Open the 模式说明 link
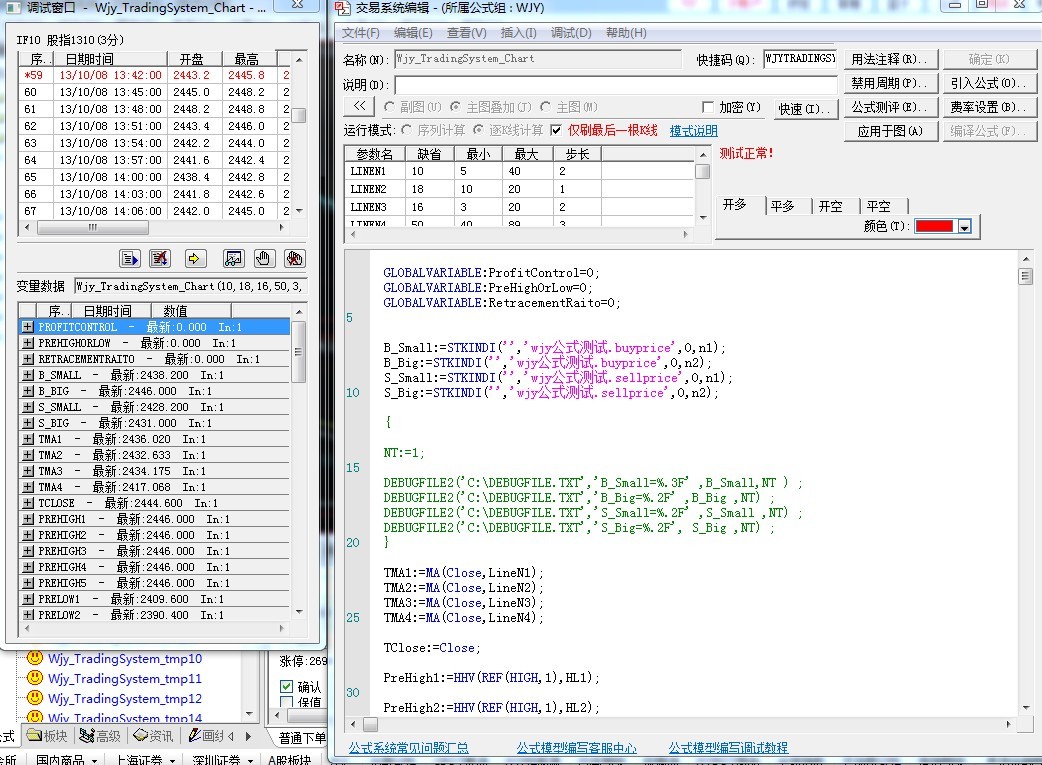The image size is (1042, 765). (693, 131)
